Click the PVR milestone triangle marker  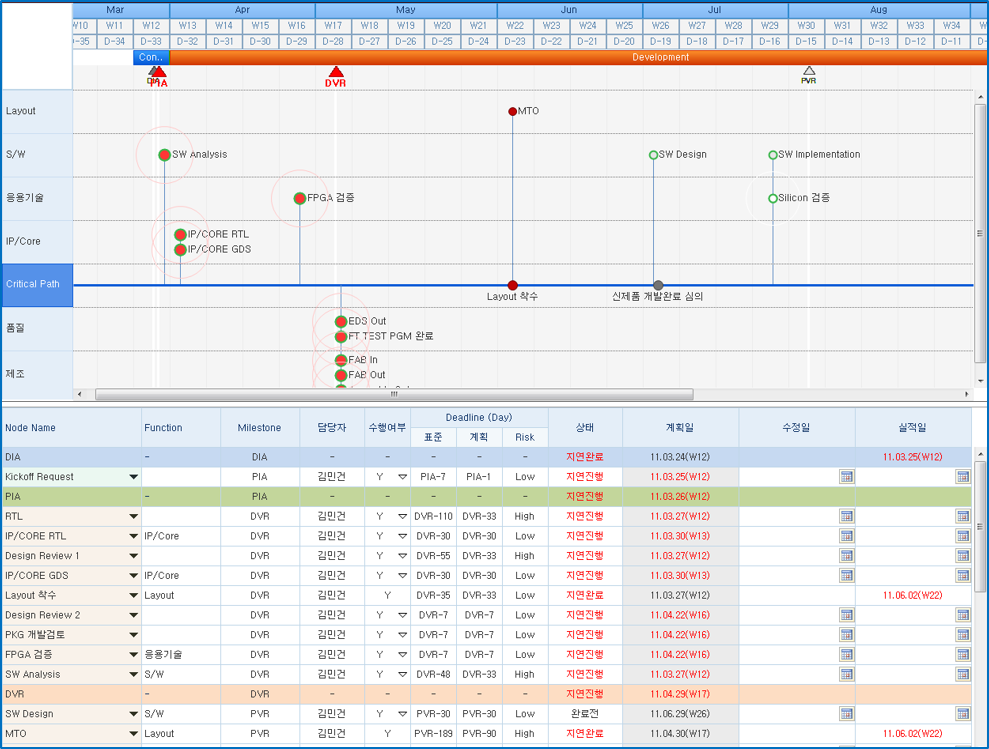click(809, 71)
